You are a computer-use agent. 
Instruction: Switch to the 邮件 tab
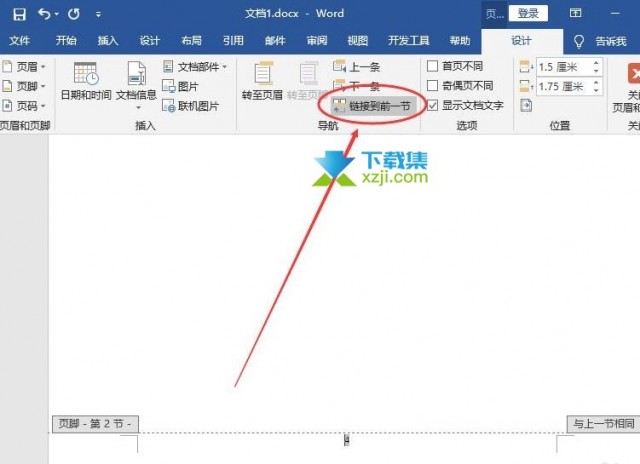[x=275, y=41]
